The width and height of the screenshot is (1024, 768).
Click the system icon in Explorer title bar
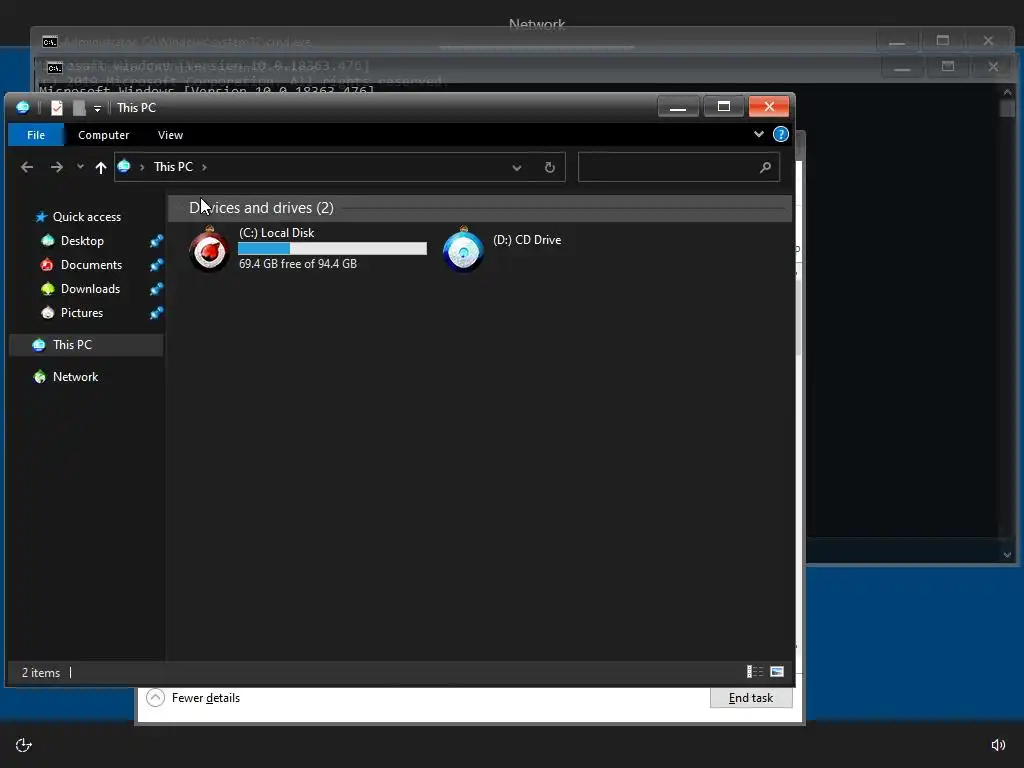click(23, 108)
